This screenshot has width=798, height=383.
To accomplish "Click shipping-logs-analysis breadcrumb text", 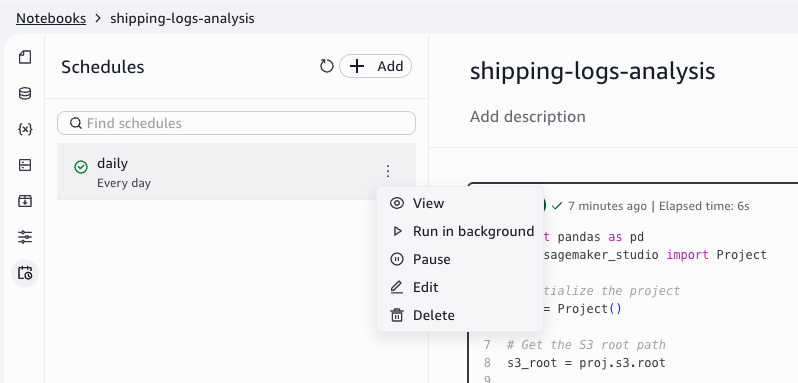I will (182, 18).
